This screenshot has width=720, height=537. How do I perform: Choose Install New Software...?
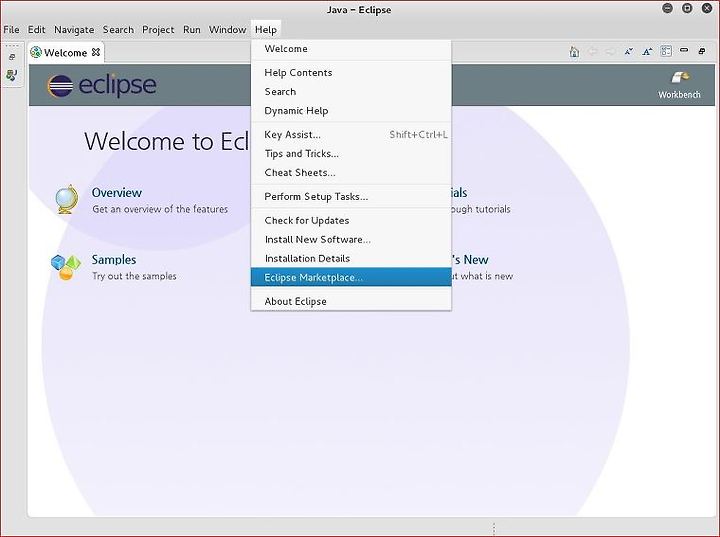(x=351, y=239)
